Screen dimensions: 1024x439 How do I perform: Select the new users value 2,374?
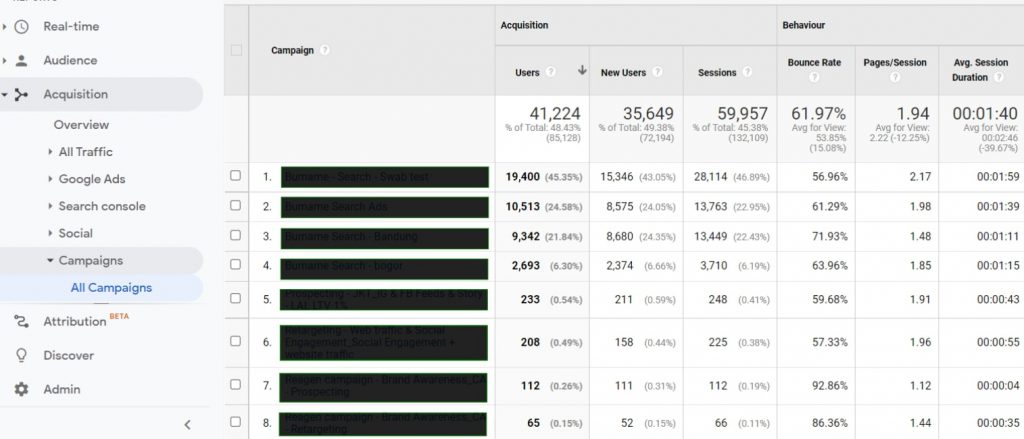coord(619,266)
